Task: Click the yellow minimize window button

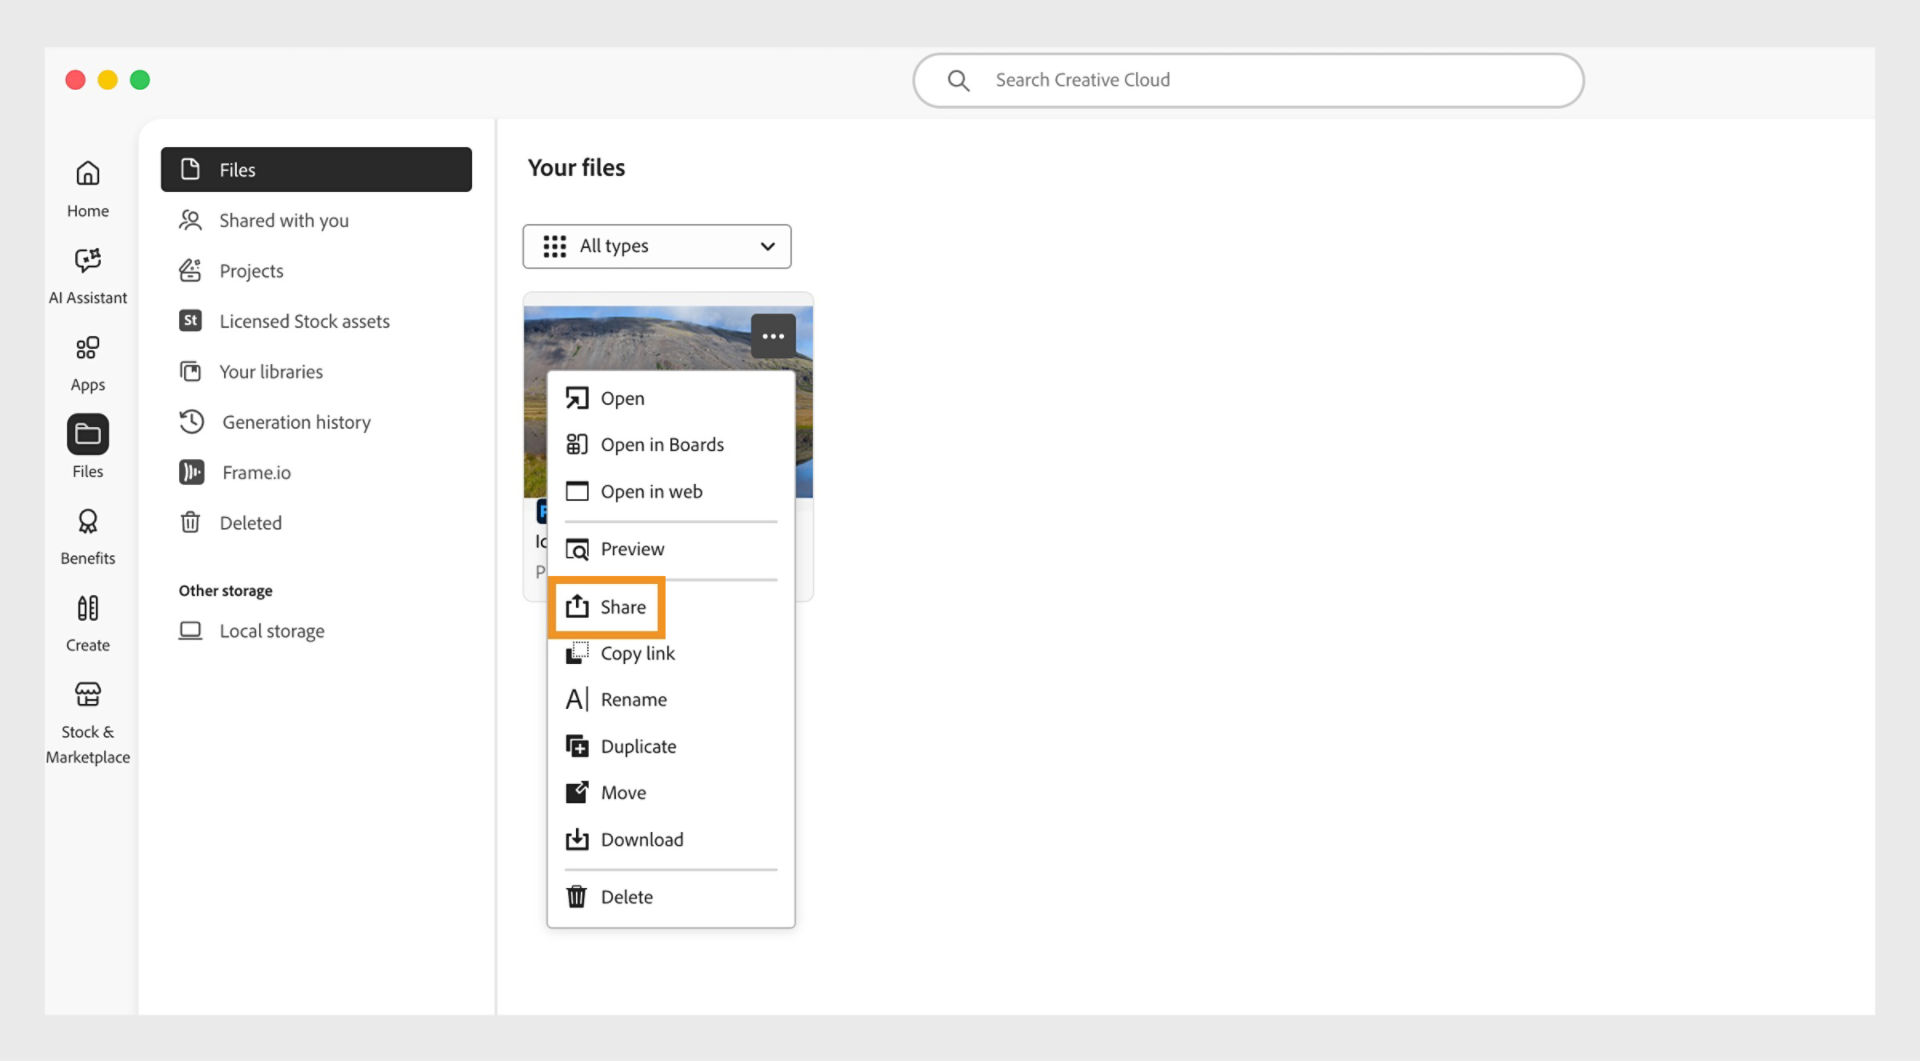Action: point(108,80)
